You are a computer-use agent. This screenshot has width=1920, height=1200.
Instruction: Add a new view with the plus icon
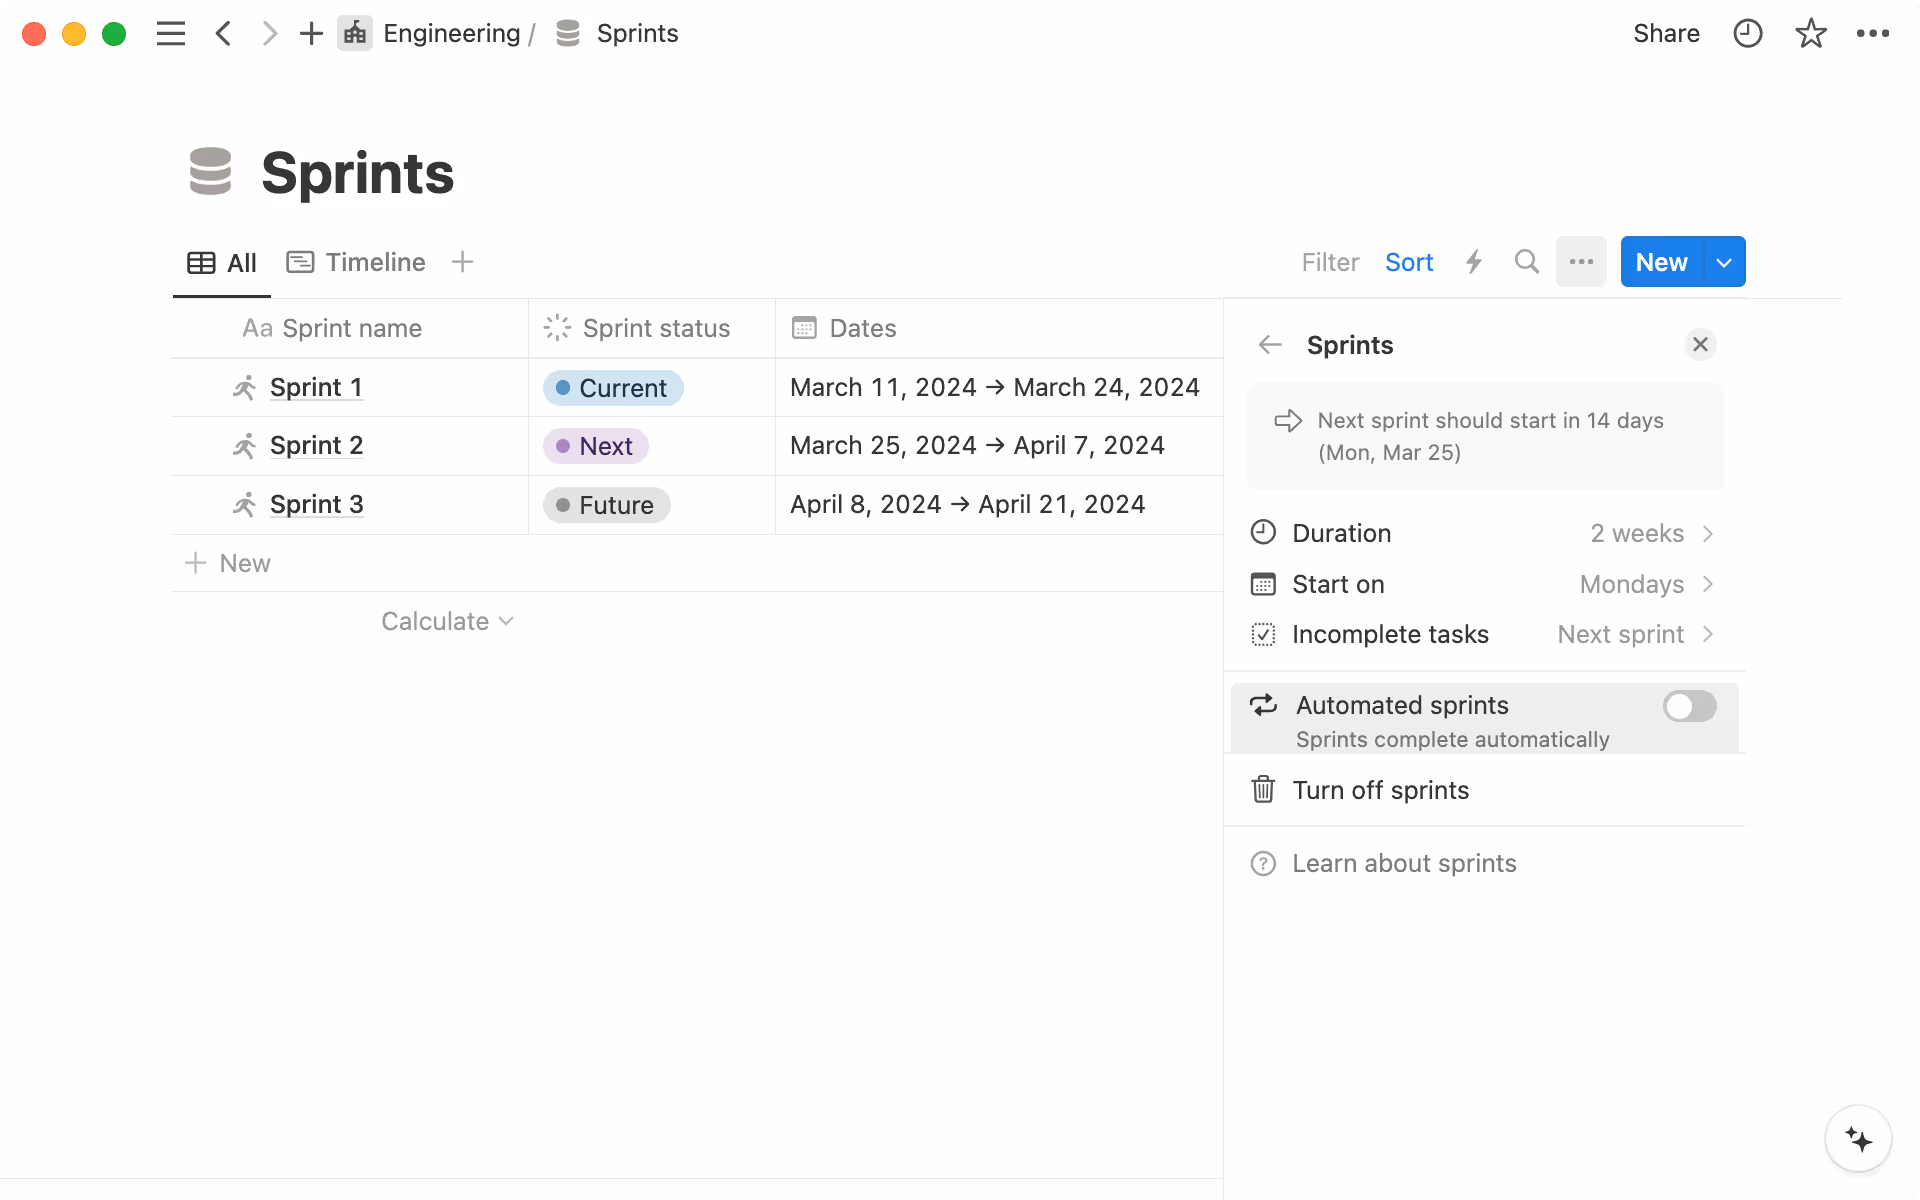click(x=462, y=262)
